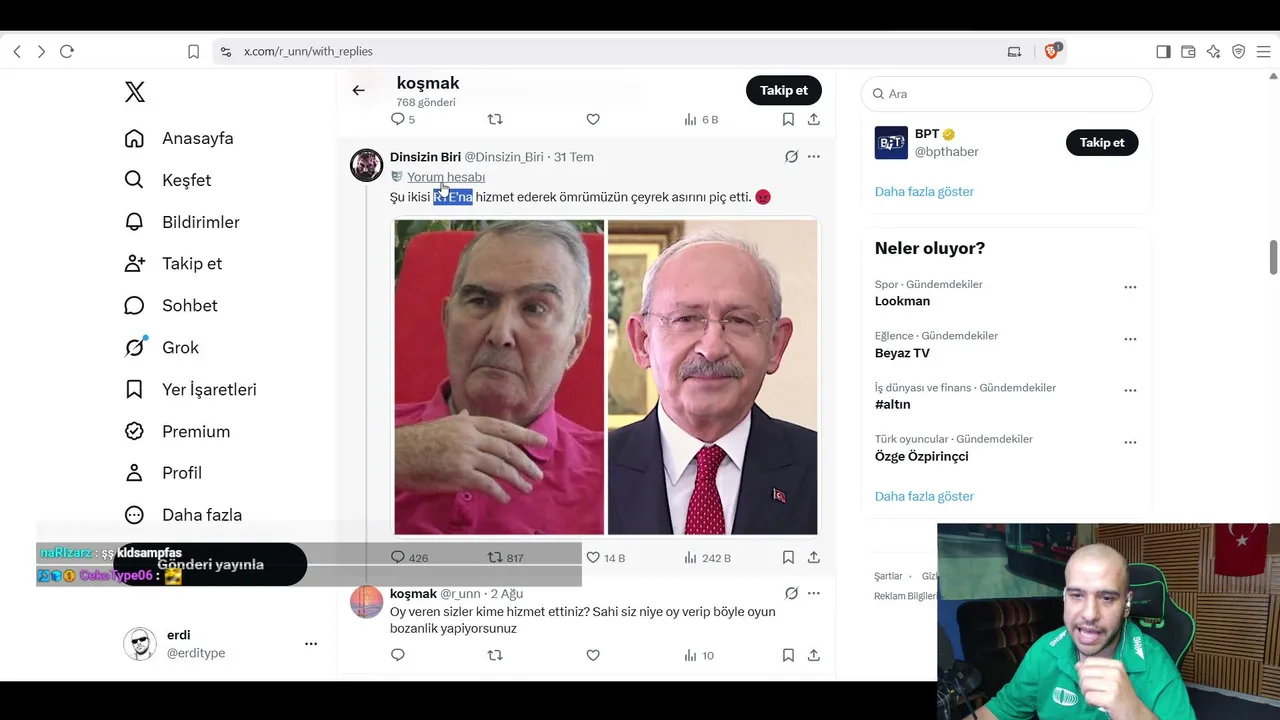Image resolution: width=1280 pixels, height=720 pixels.
Task: Open Sohbet in the sidebar
Action: 171,305
